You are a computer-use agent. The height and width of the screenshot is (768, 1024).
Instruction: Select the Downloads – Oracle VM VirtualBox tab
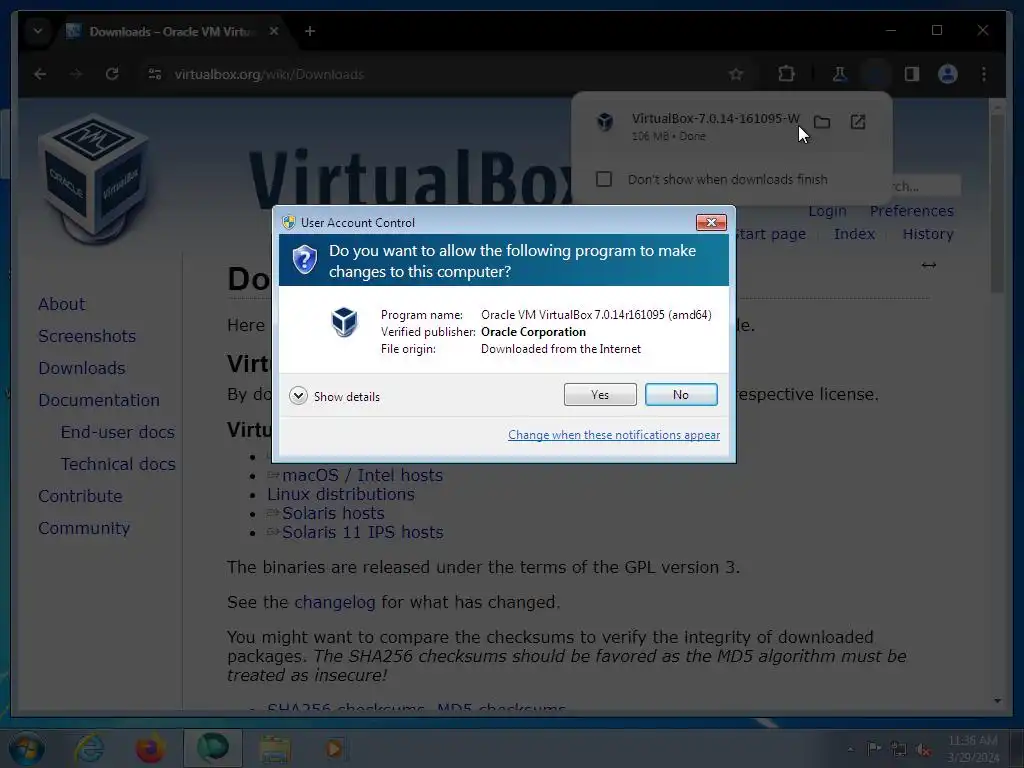click(172, 31)
